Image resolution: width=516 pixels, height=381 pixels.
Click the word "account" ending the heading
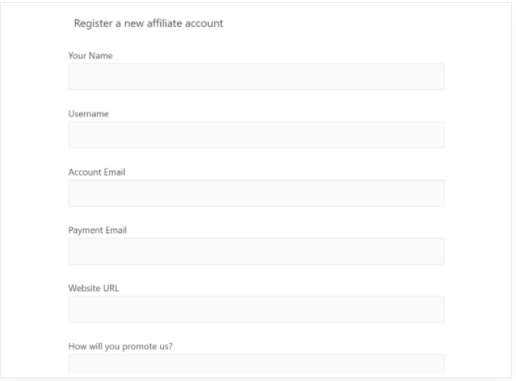click(204, 24)
